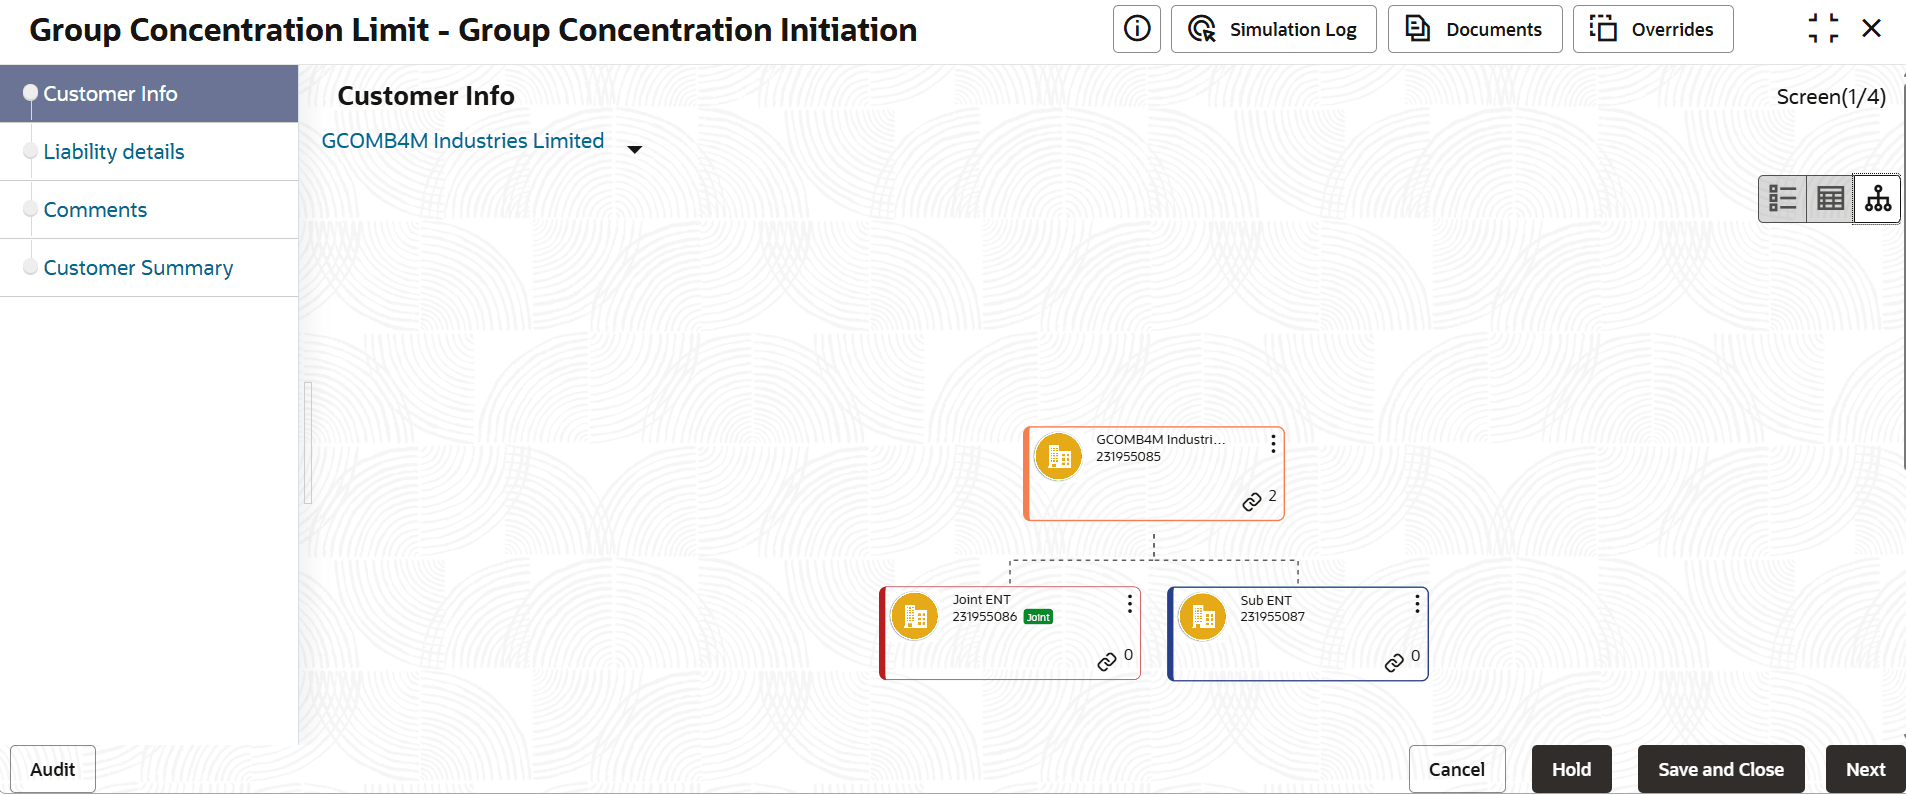Click customer number 231955086
This screenshot has height=795, width=1906.
(984, 617)
